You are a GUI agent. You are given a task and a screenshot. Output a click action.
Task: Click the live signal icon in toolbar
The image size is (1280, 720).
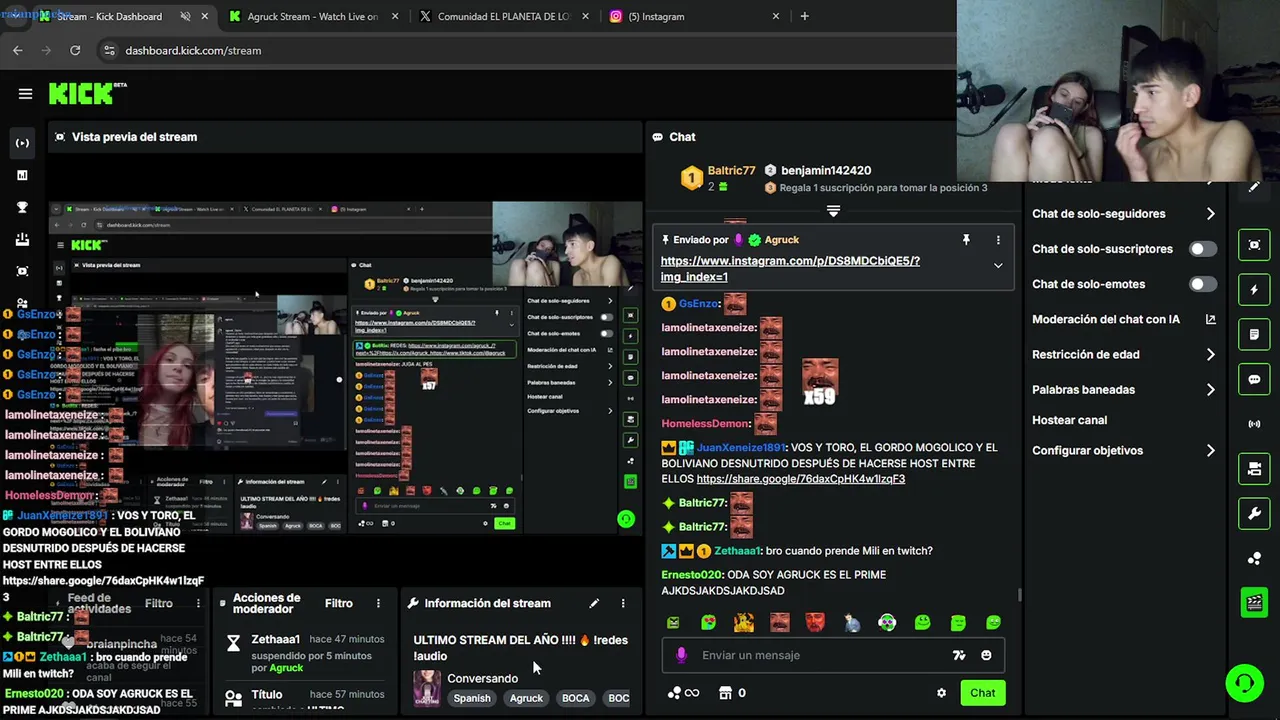tap(1254, 424)
